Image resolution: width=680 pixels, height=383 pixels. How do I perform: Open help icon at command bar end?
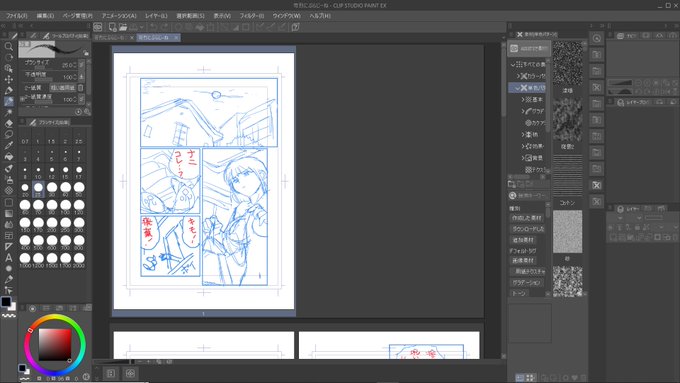[296, 27]
